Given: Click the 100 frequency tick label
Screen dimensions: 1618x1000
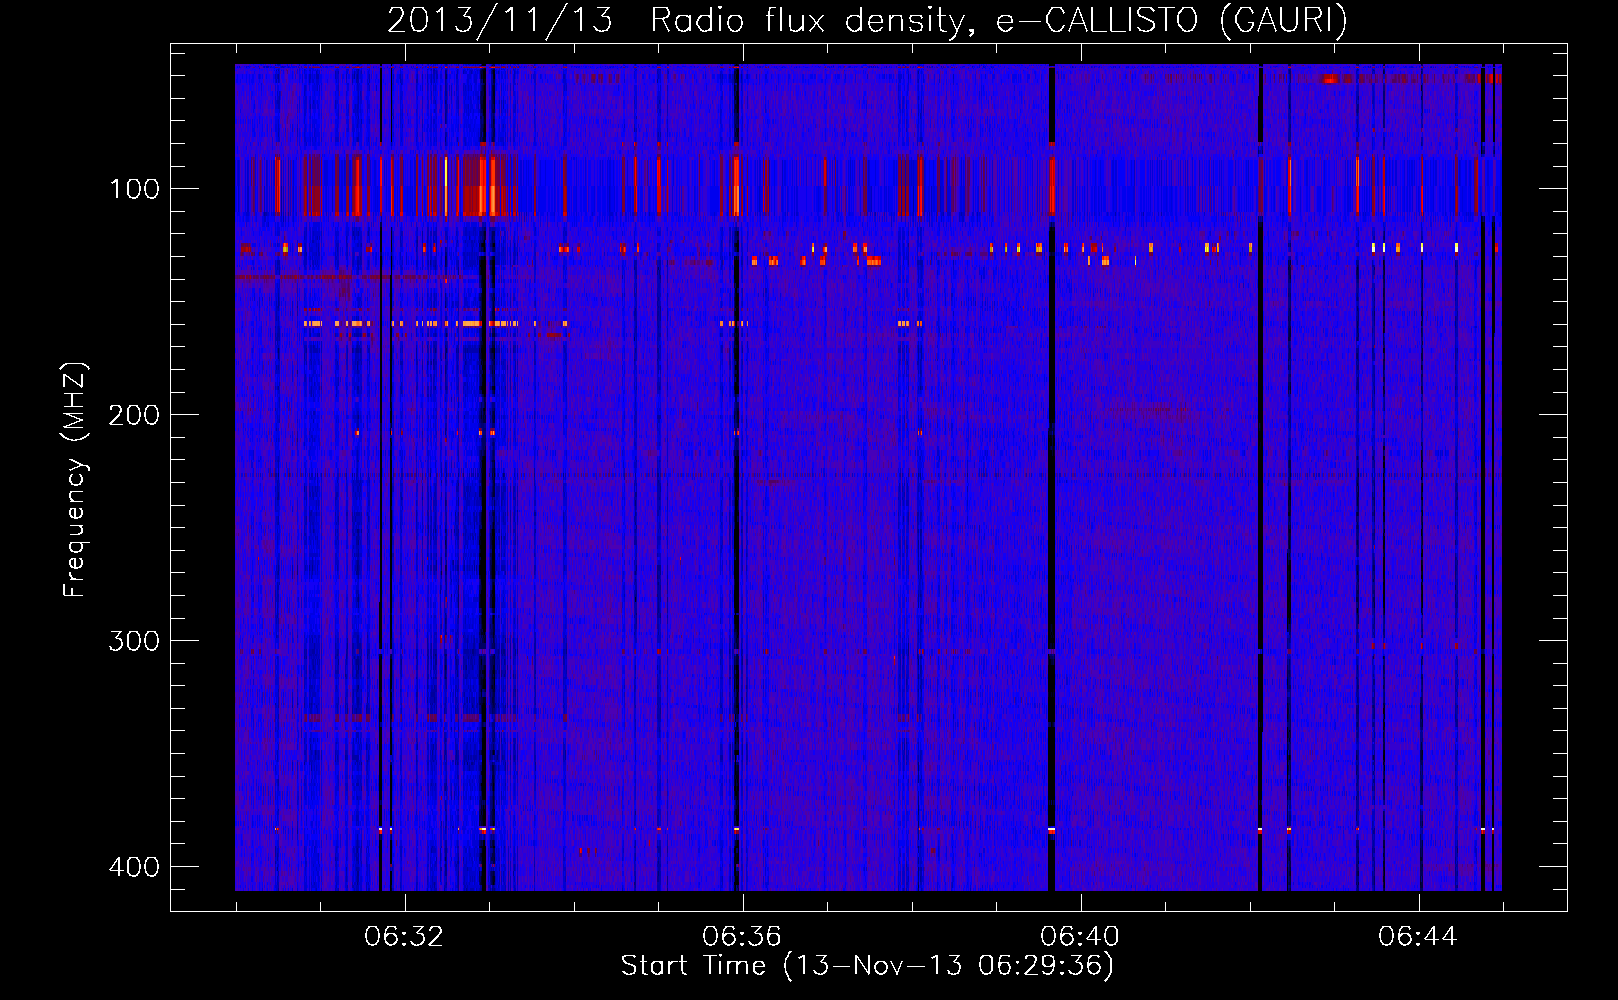Looking at the screenshot, I should 134,189.
